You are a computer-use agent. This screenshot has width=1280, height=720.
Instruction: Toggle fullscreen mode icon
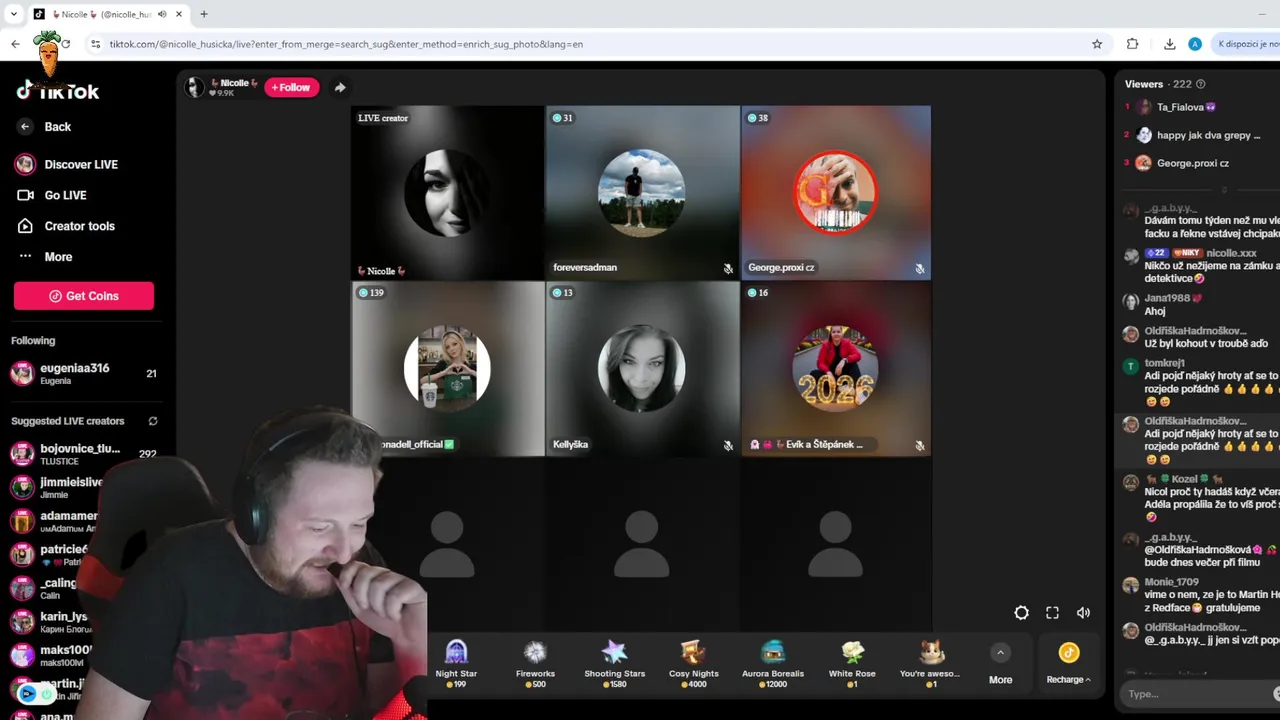click(x=1052, y=613)
